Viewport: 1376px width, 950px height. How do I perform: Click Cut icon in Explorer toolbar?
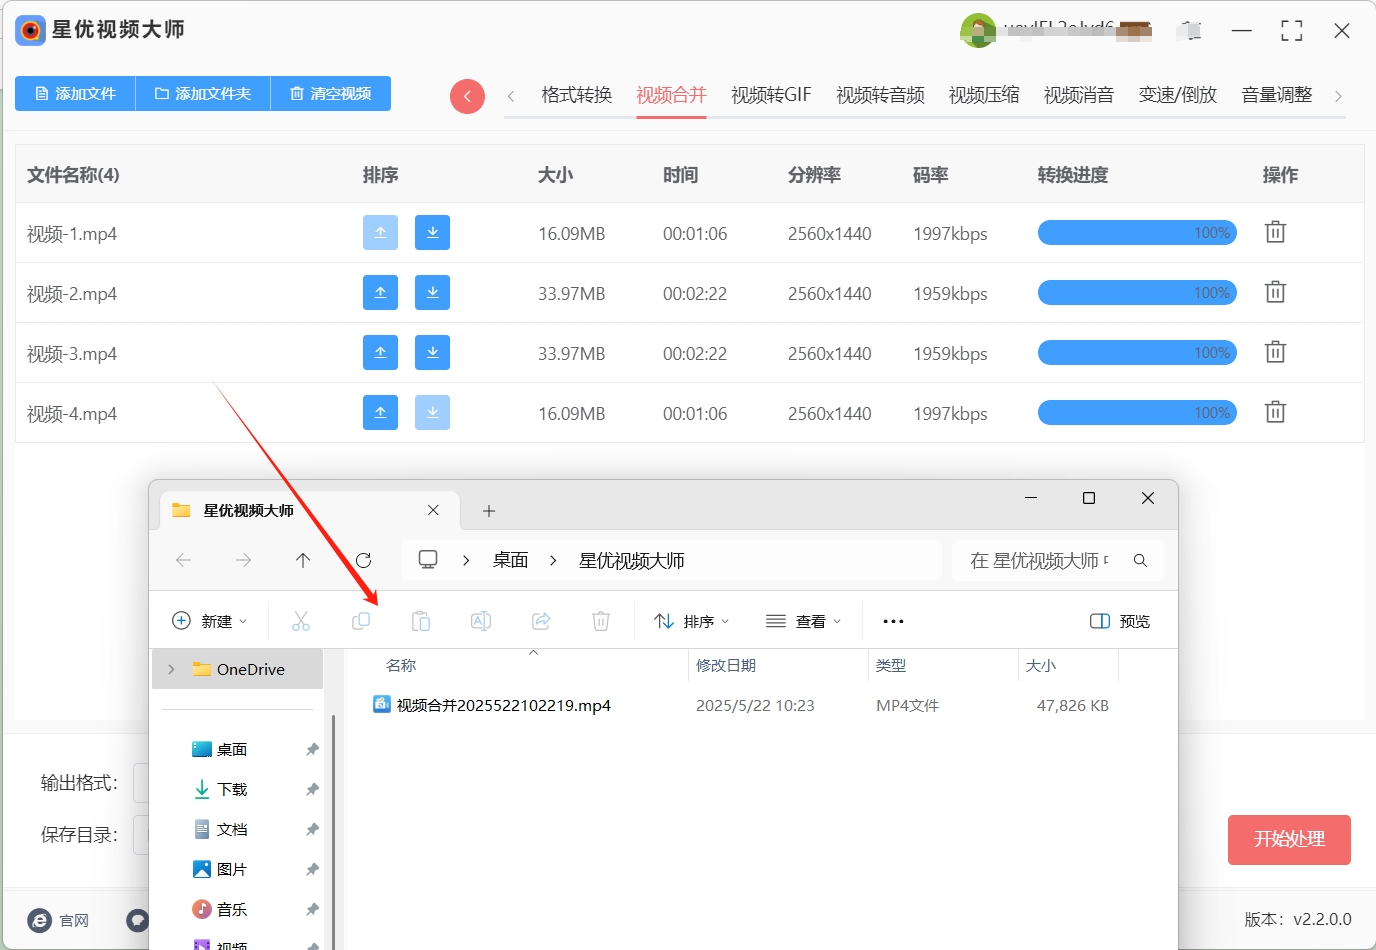click(301, 621)
